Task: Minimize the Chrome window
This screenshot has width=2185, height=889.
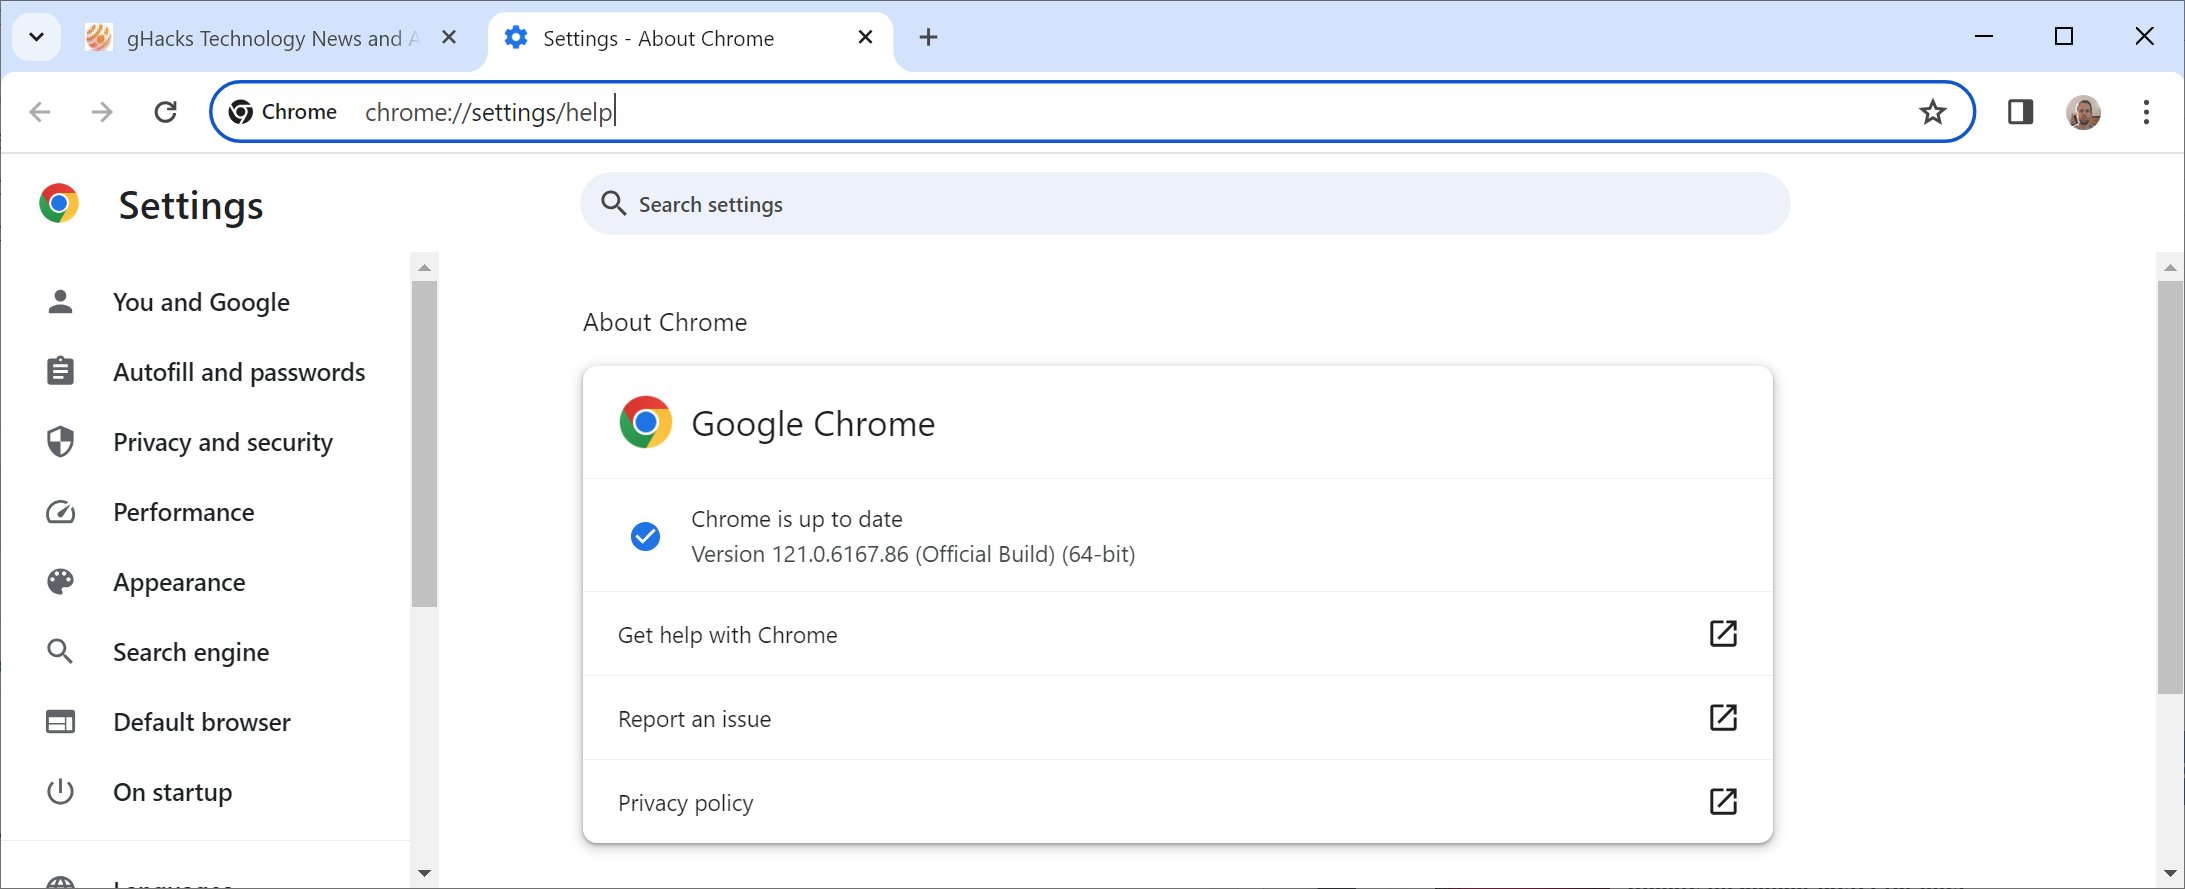Action: coord(1984,37)
